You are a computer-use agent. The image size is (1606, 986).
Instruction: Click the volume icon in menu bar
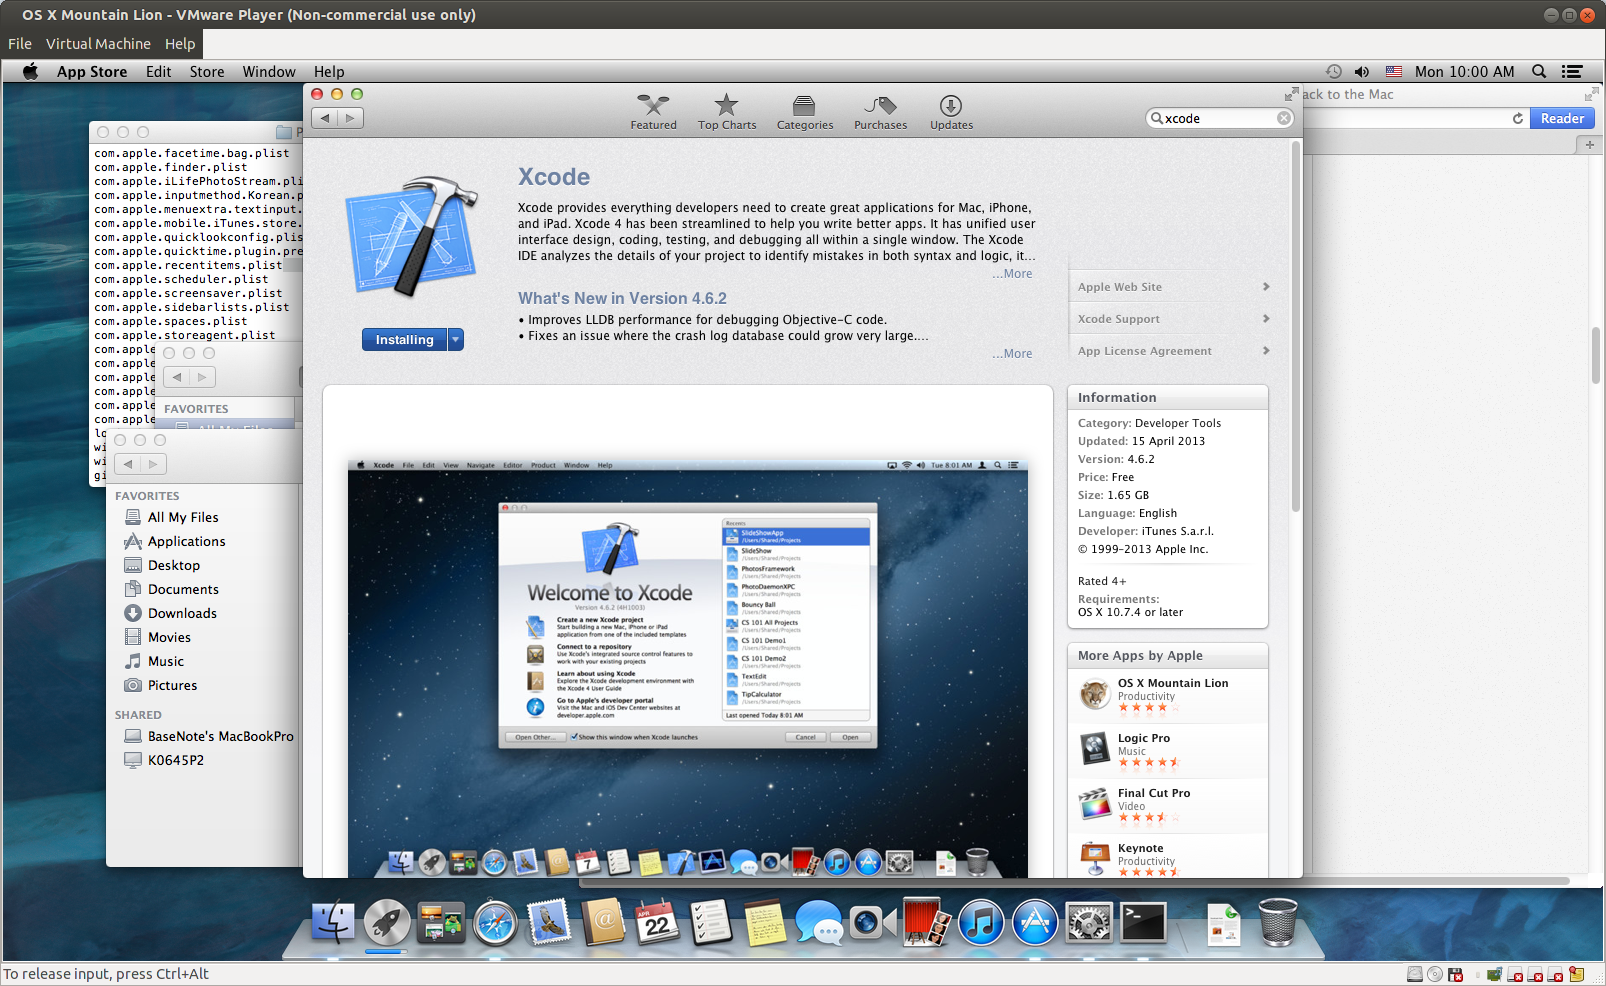1362,72
